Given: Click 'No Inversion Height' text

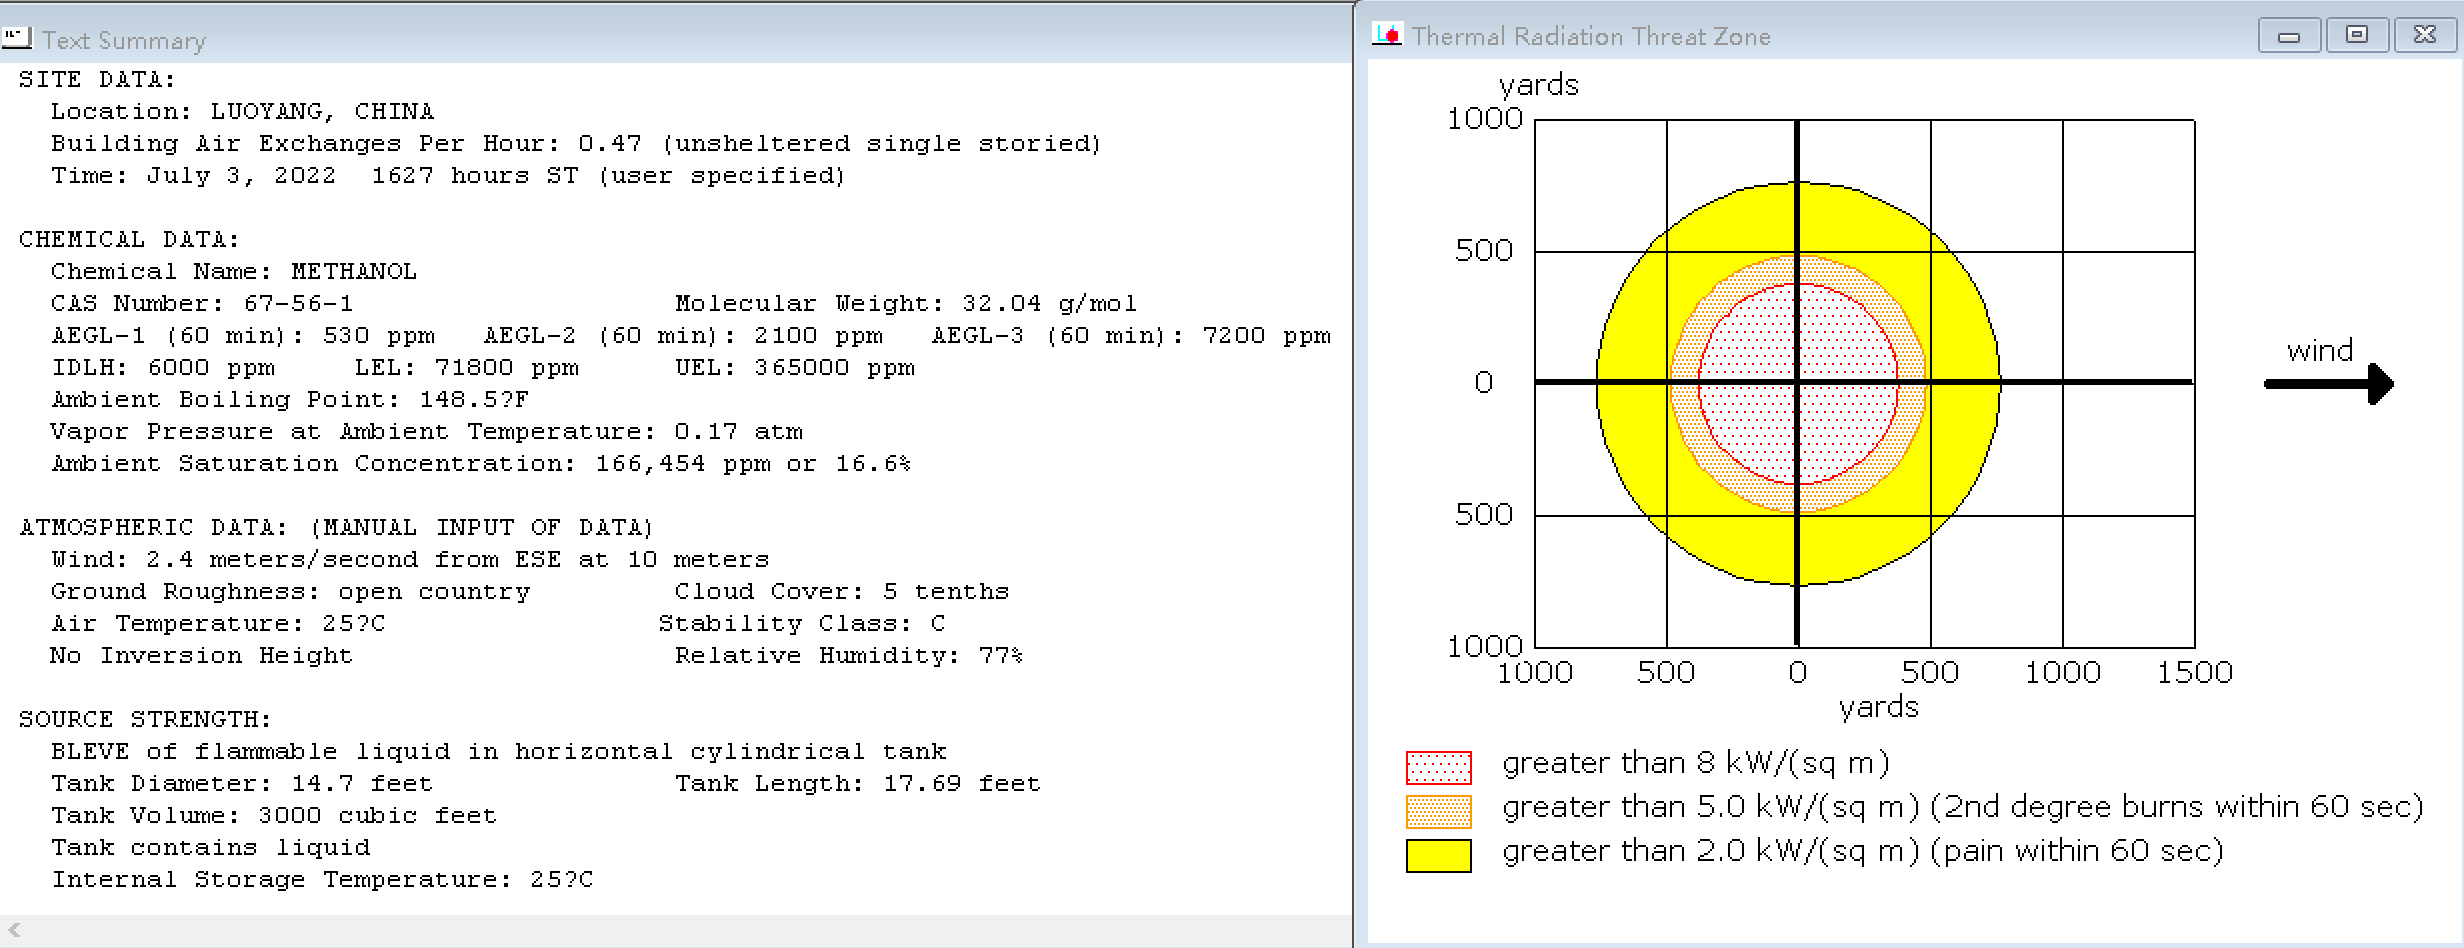Looking at the screenshot, I should 201,655.
